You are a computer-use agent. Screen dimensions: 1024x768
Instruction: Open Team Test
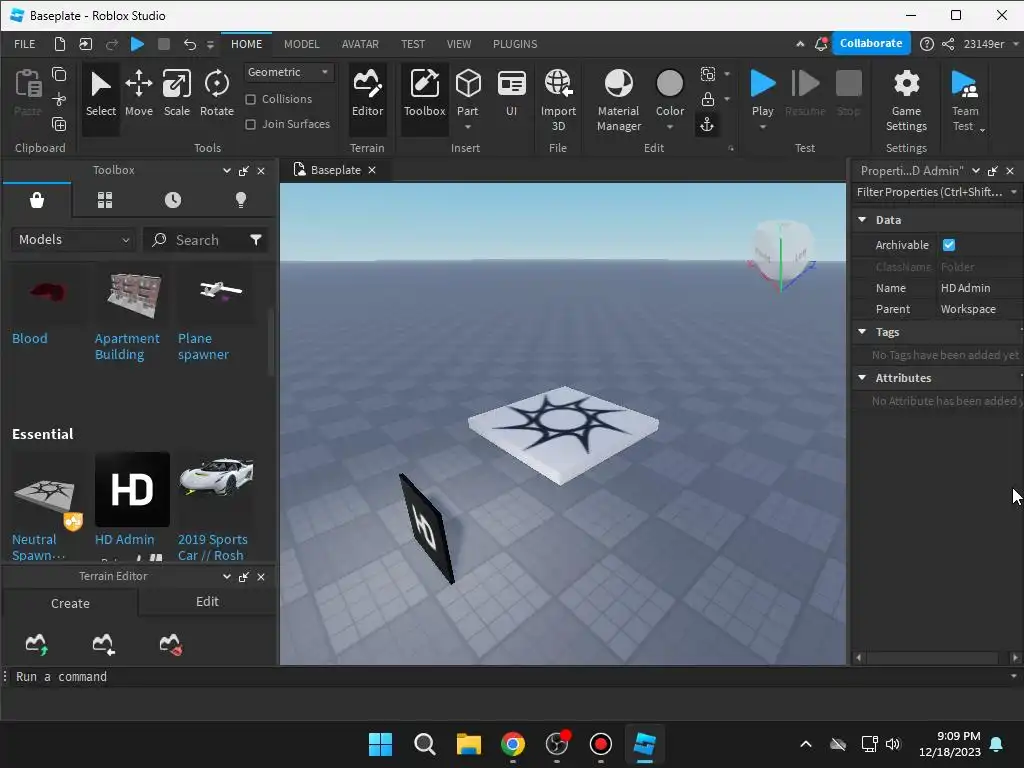click(965, 101)
